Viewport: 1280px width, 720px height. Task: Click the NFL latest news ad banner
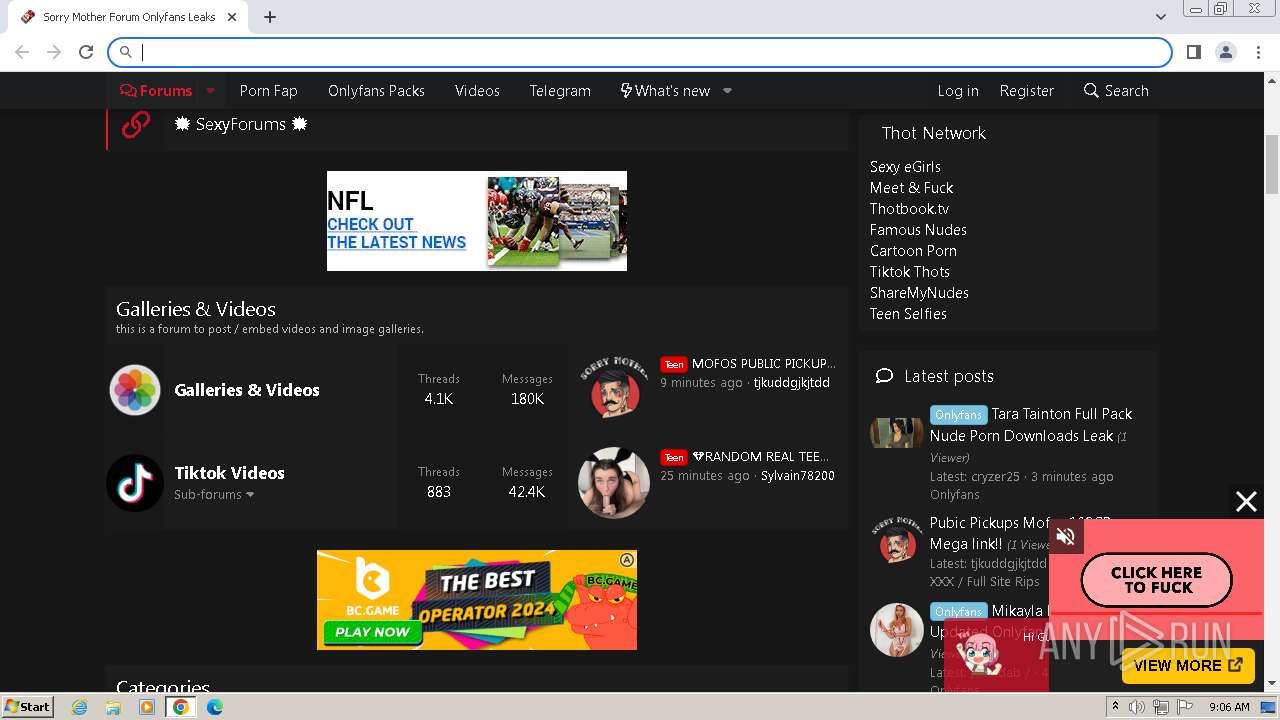[x=477, y=221]
